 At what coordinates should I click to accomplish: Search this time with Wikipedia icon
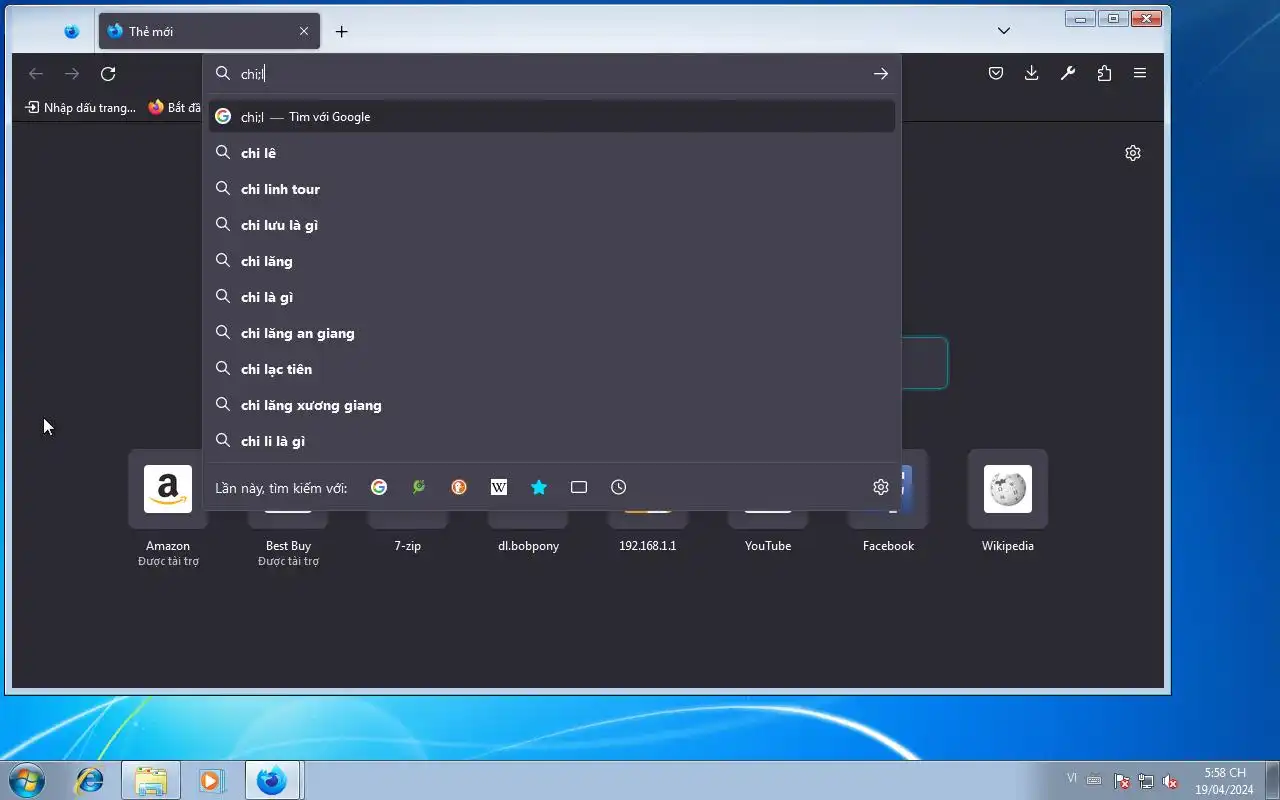(x=499, y=487)
